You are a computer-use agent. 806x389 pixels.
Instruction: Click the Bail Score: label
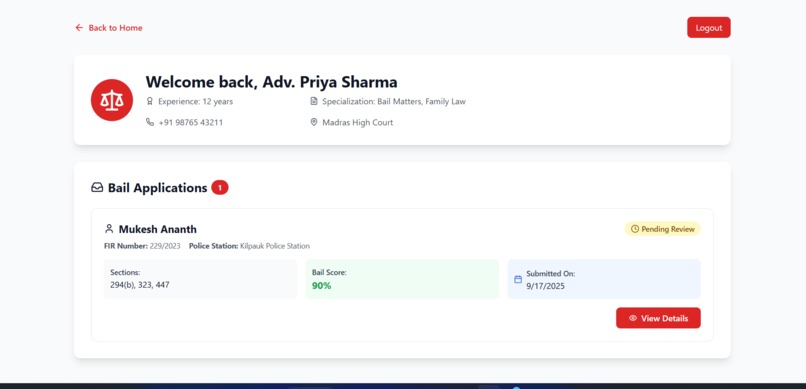[329, 273]
